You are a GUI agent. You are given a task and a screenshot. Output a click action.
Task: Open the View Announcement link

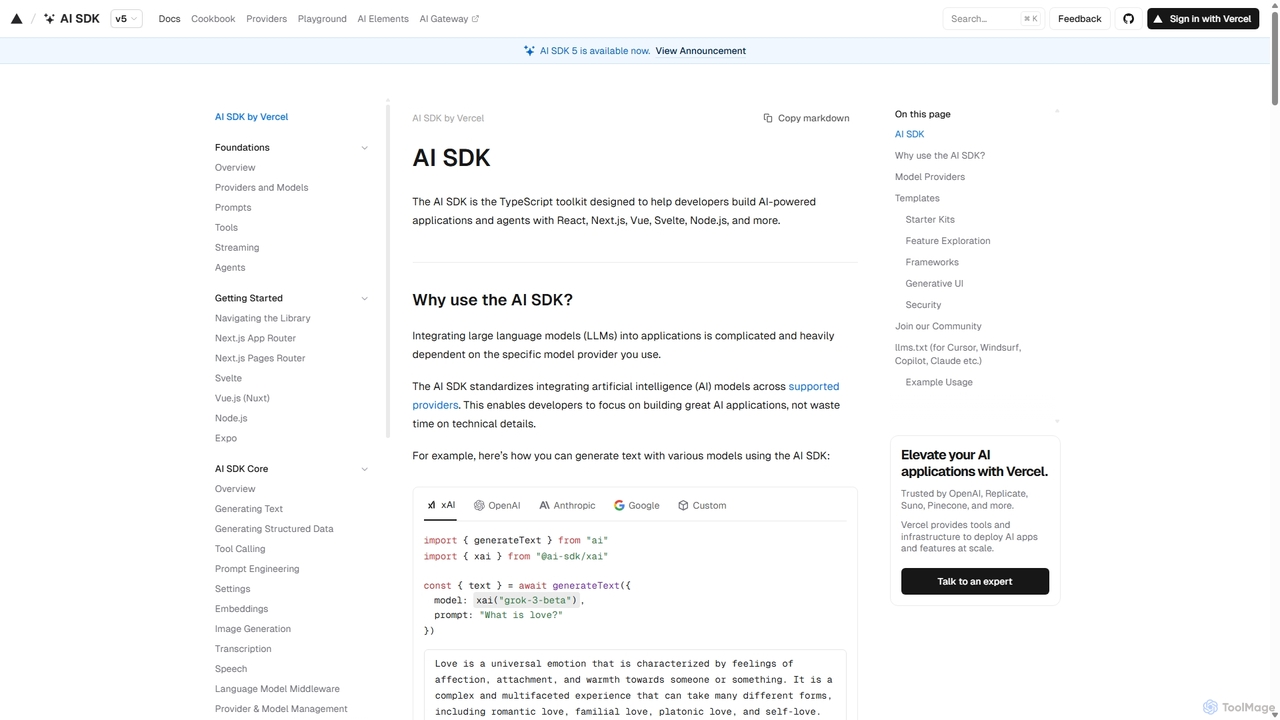click(x=701, y=51)
